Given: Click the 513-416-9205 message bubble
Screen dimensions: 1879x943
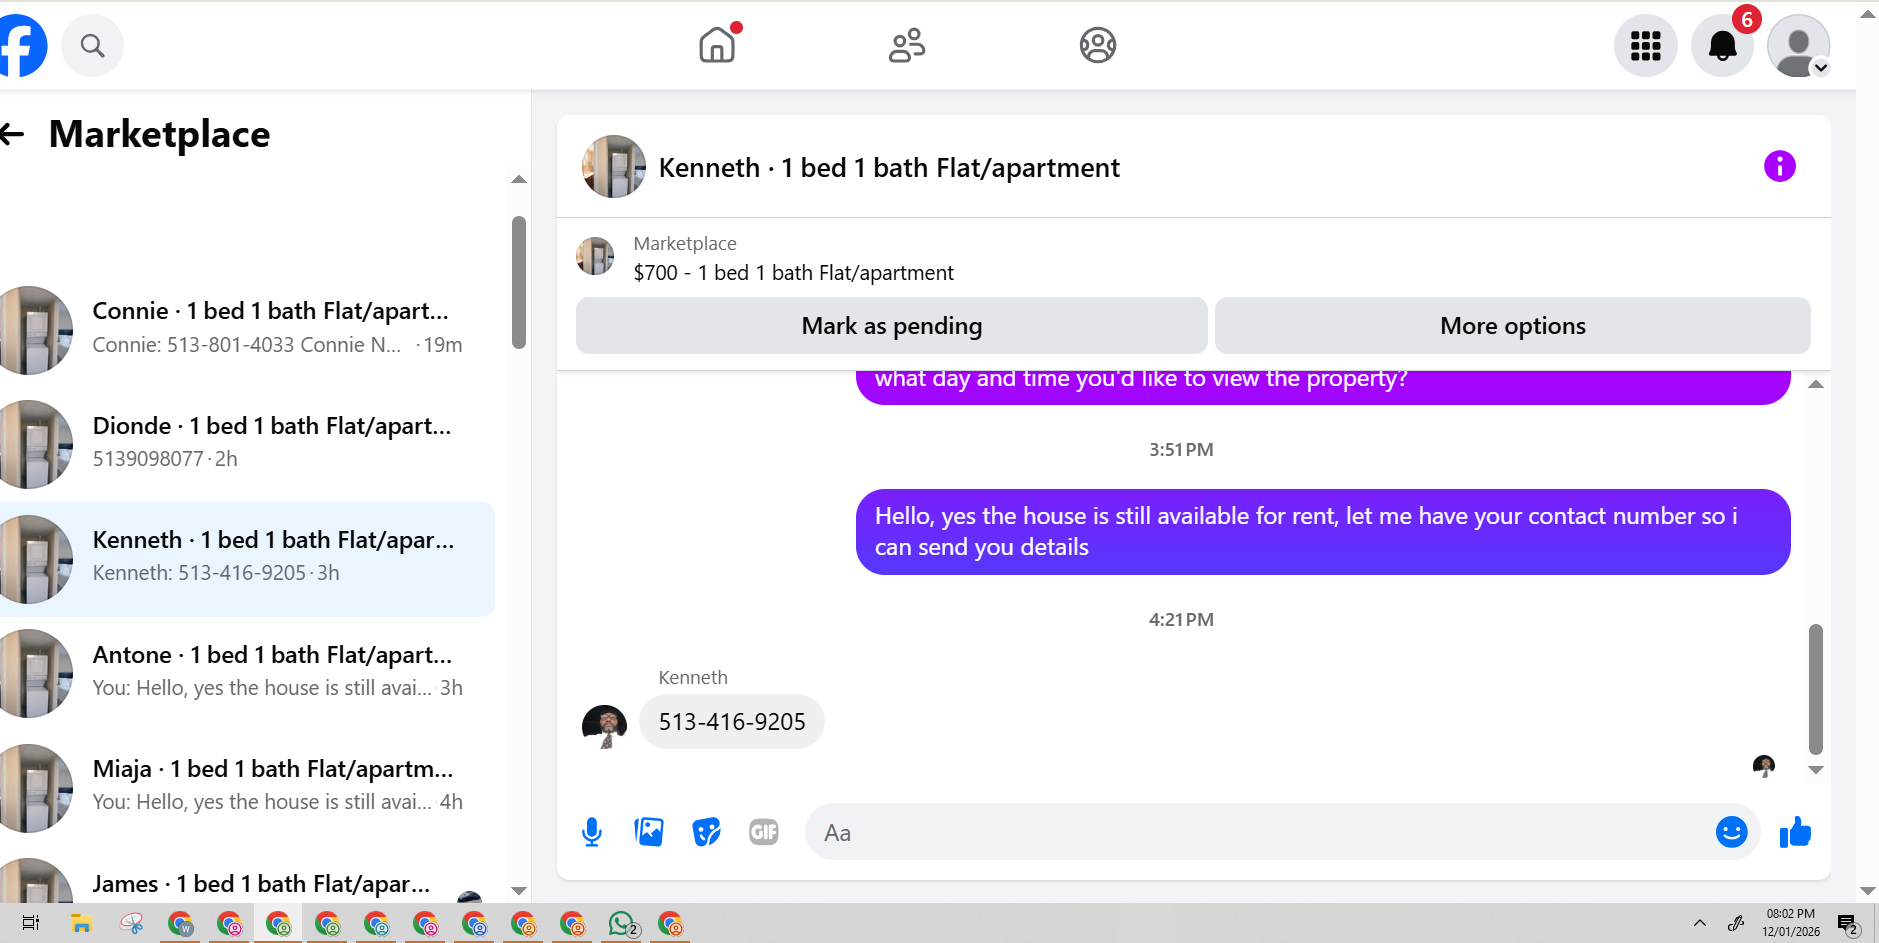Looking at the screenshot, I should tap(732, 722).
